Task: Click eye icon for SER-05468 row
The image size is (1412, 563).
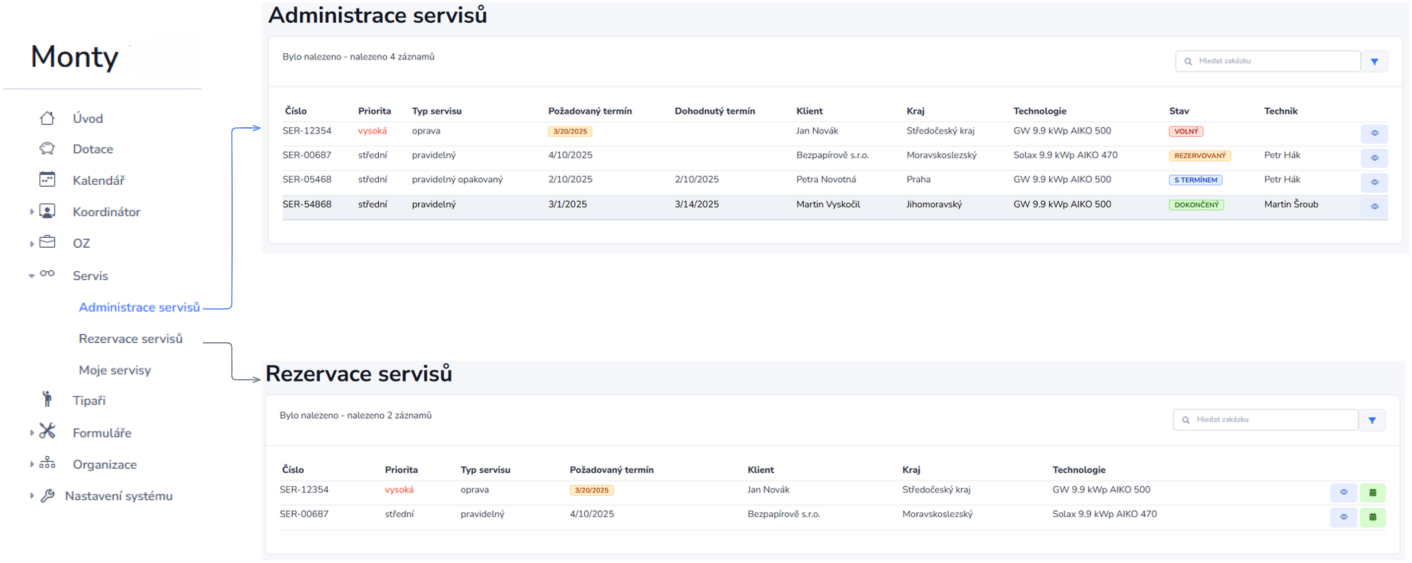Action: 1374,182
